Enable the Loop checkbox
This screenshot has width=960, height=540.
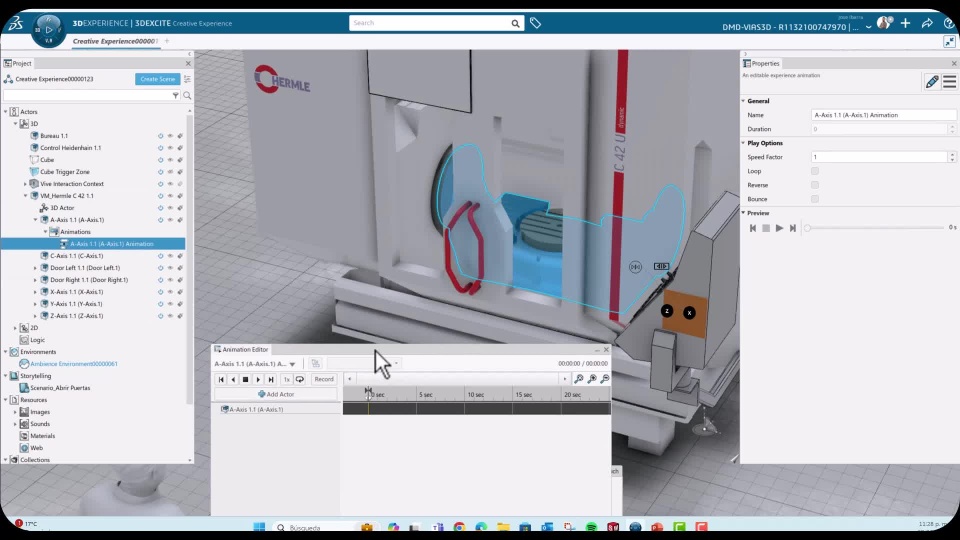point(815,171)
